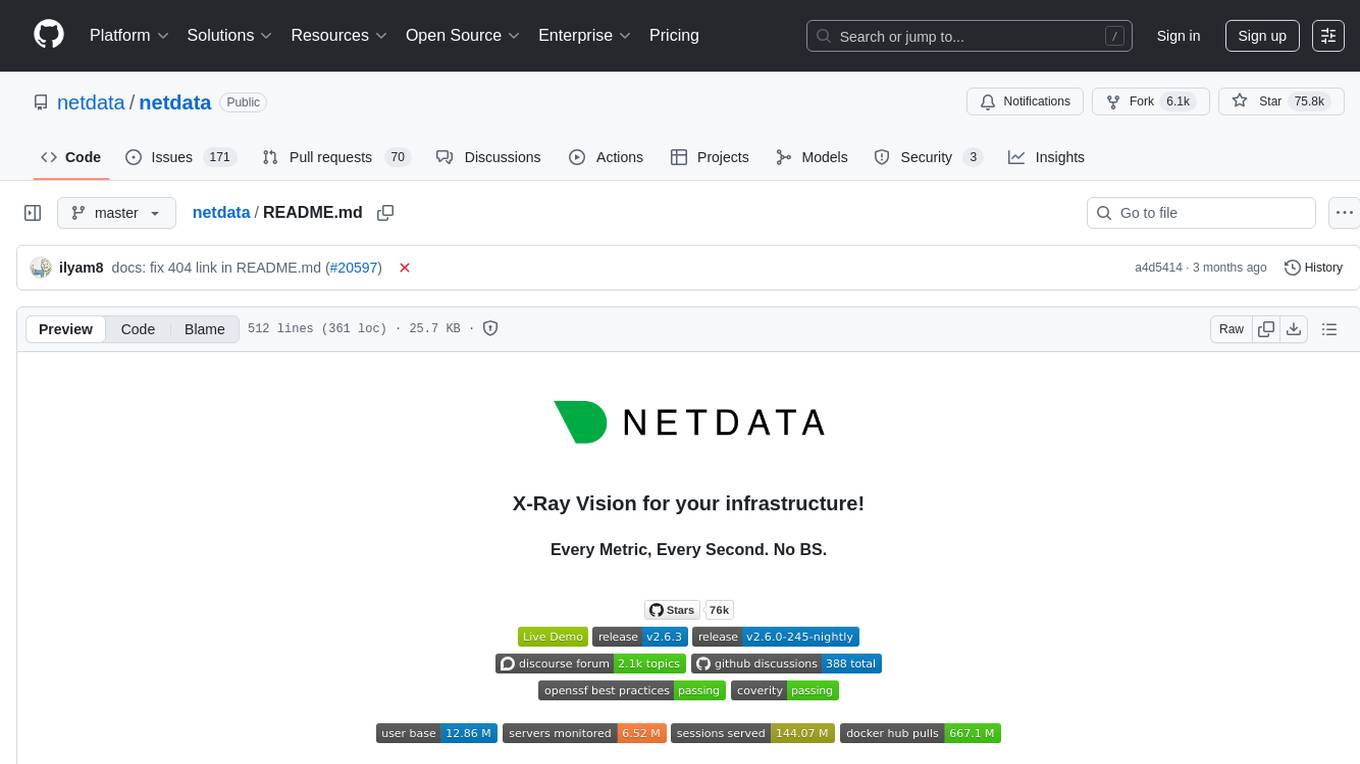The height and width of the screenshot is (764, 1360).
Task: Open the discourse forum badge
Action: pos(591,664)
